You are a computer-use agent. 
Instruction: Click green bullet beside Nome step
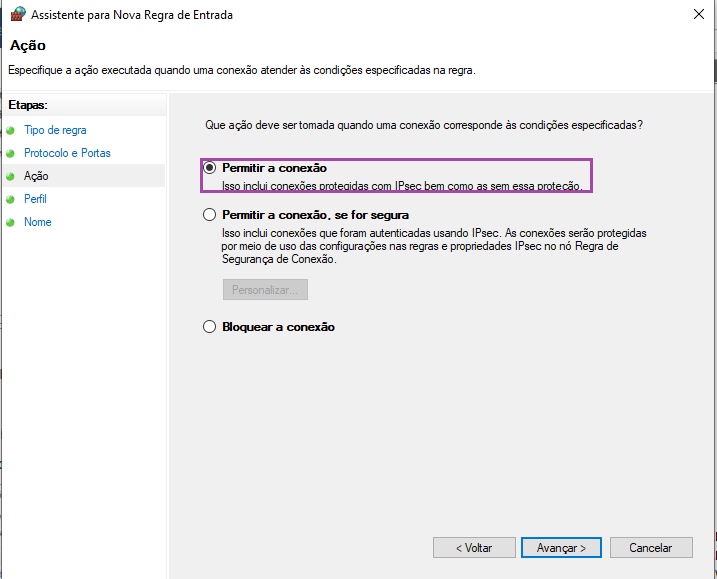coord(11,223)
